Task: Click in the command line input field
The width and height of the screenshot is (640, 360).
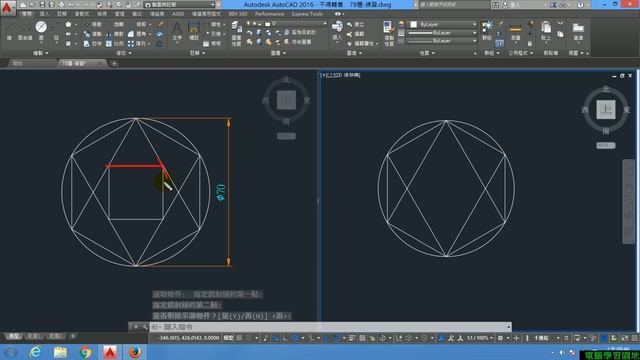Action: click(x=331, y=327)
